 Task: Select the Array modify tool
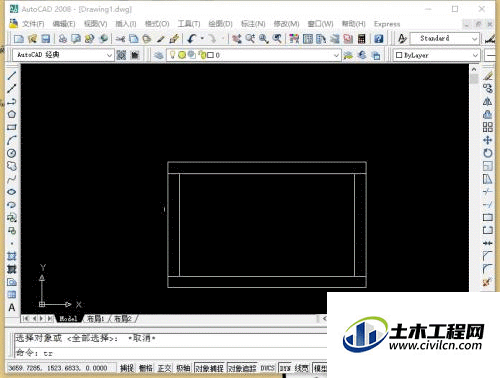point(488,127)
